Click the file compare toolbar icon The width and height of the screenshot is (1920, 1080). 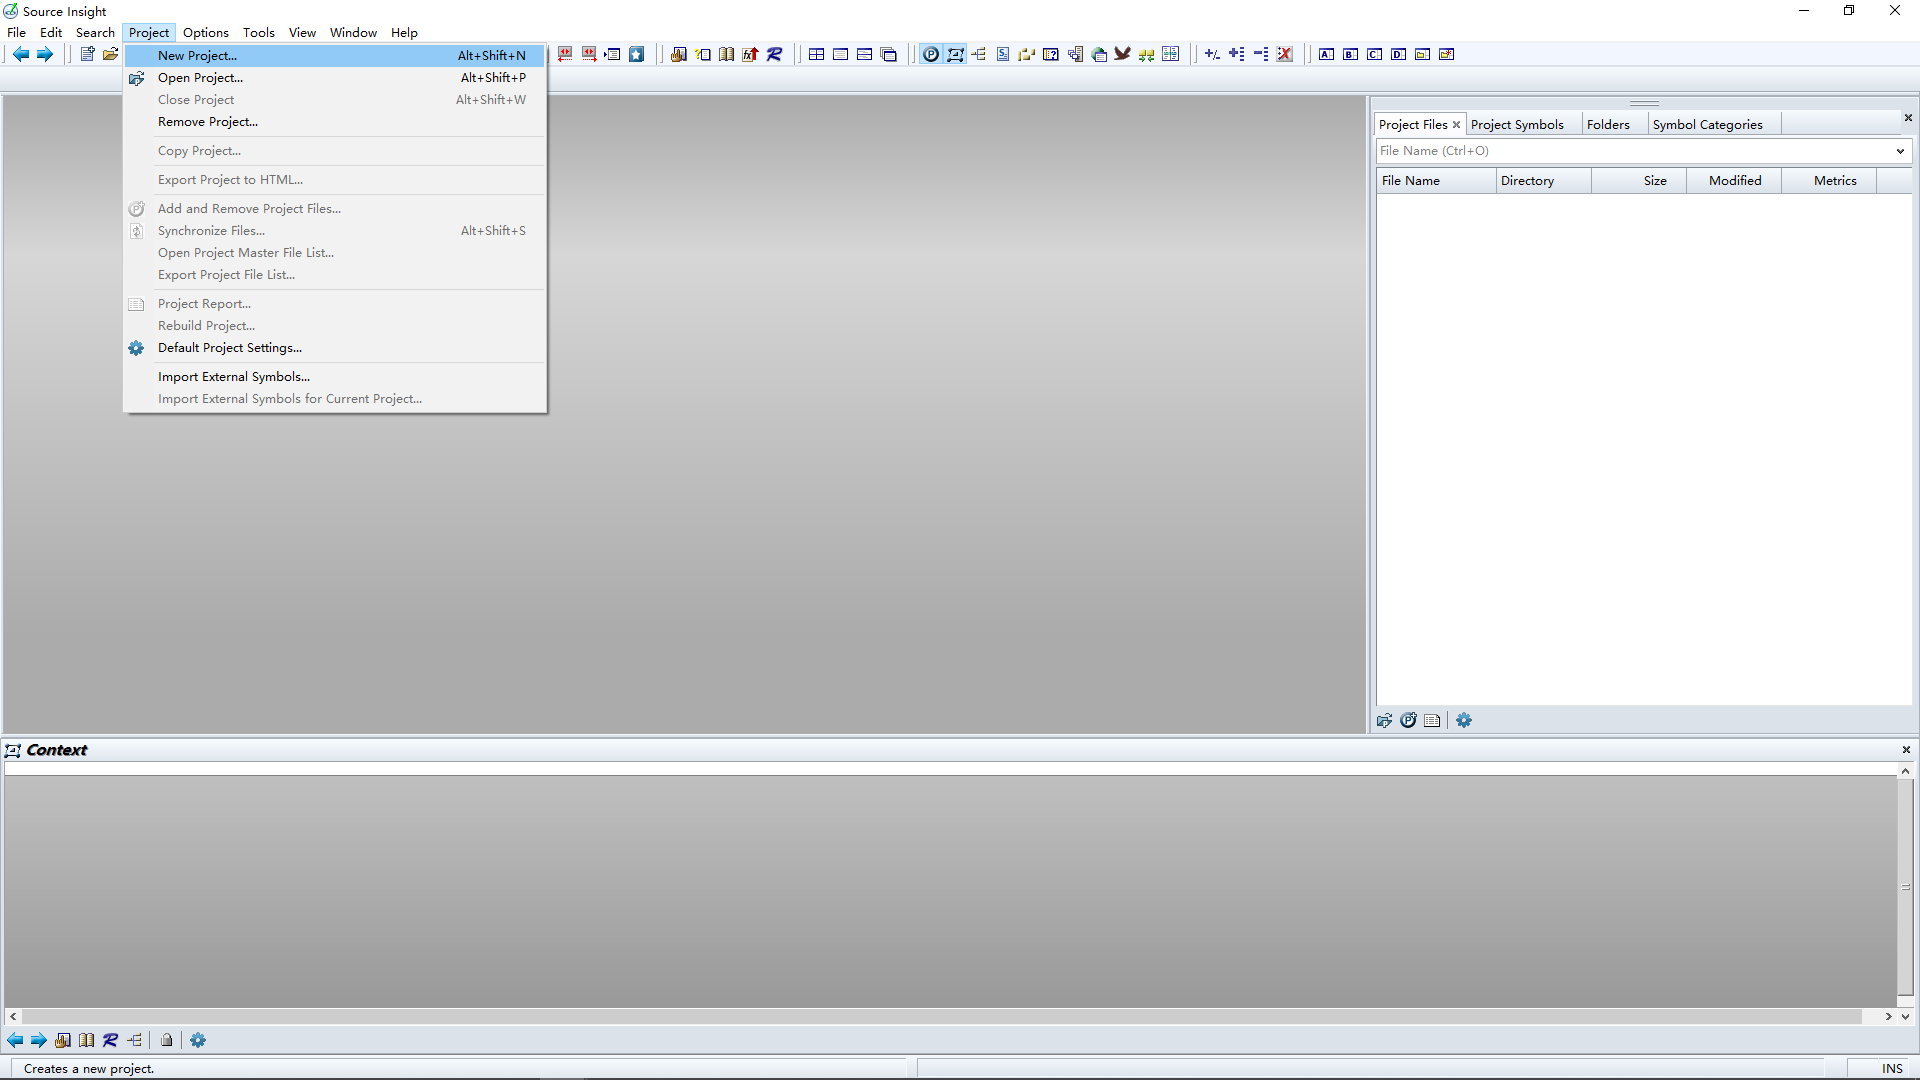click(x=1171, y=54)
